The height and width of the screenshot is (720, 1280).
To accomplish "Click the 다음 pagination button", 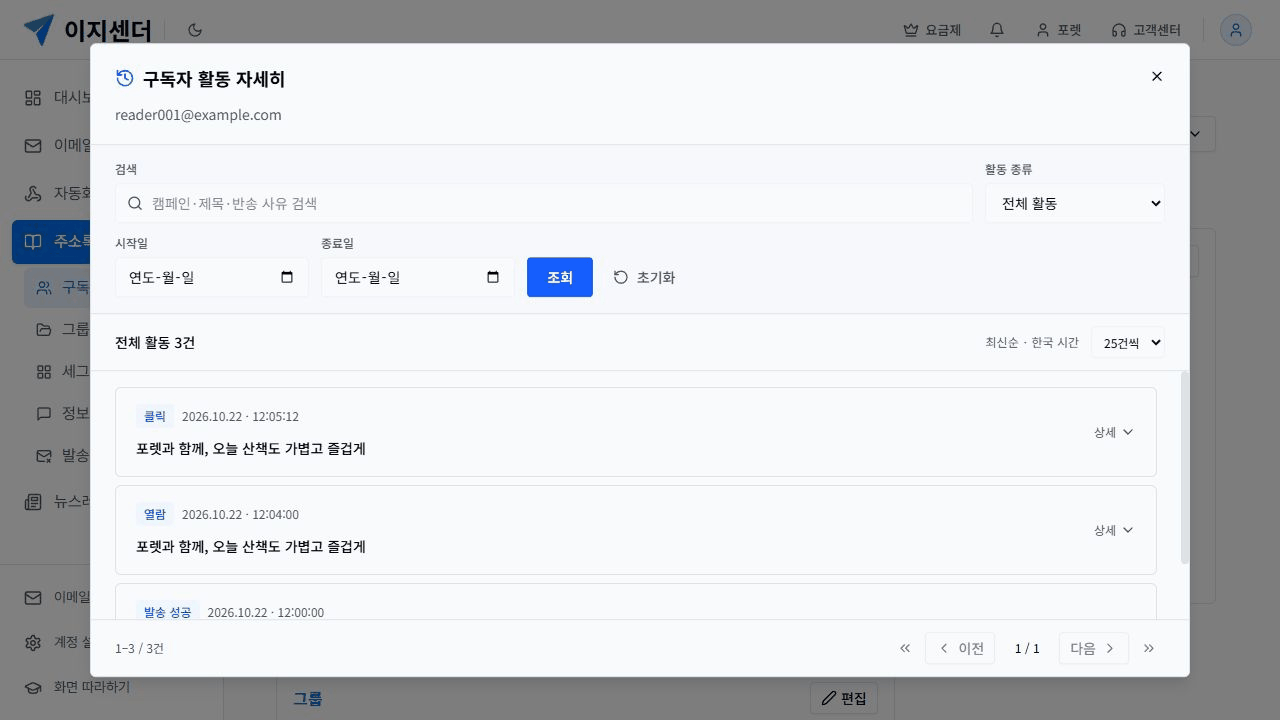I will coord(1094,648).
